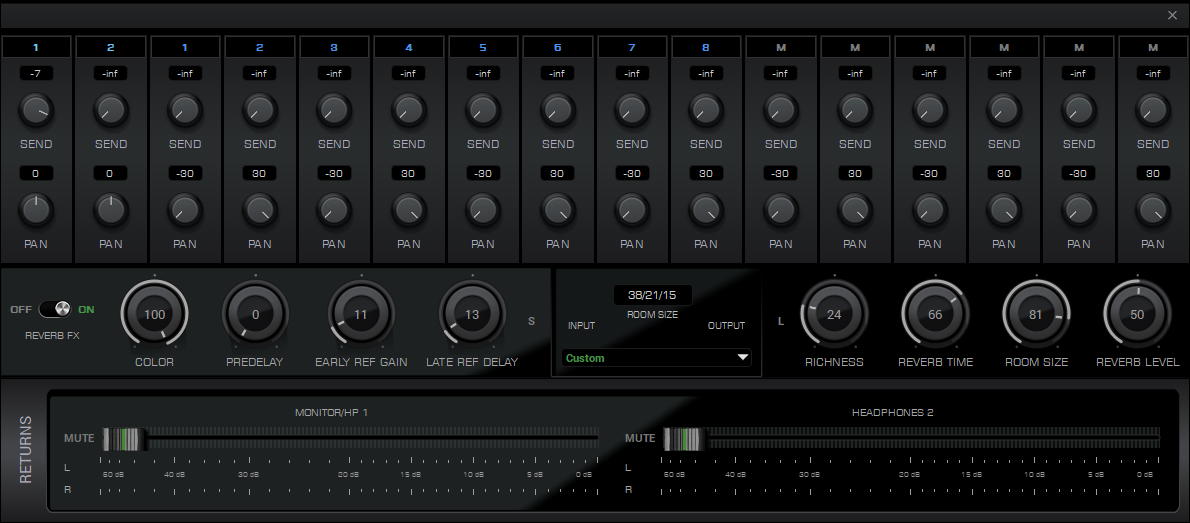
Task: Close the reverb mixer window
Action: 1173,15
